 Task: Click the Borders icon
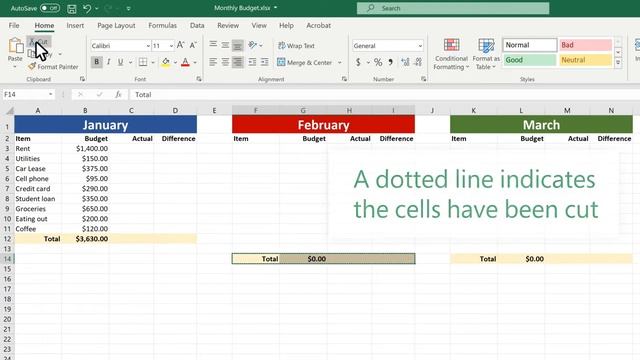(x=143, y=62)
